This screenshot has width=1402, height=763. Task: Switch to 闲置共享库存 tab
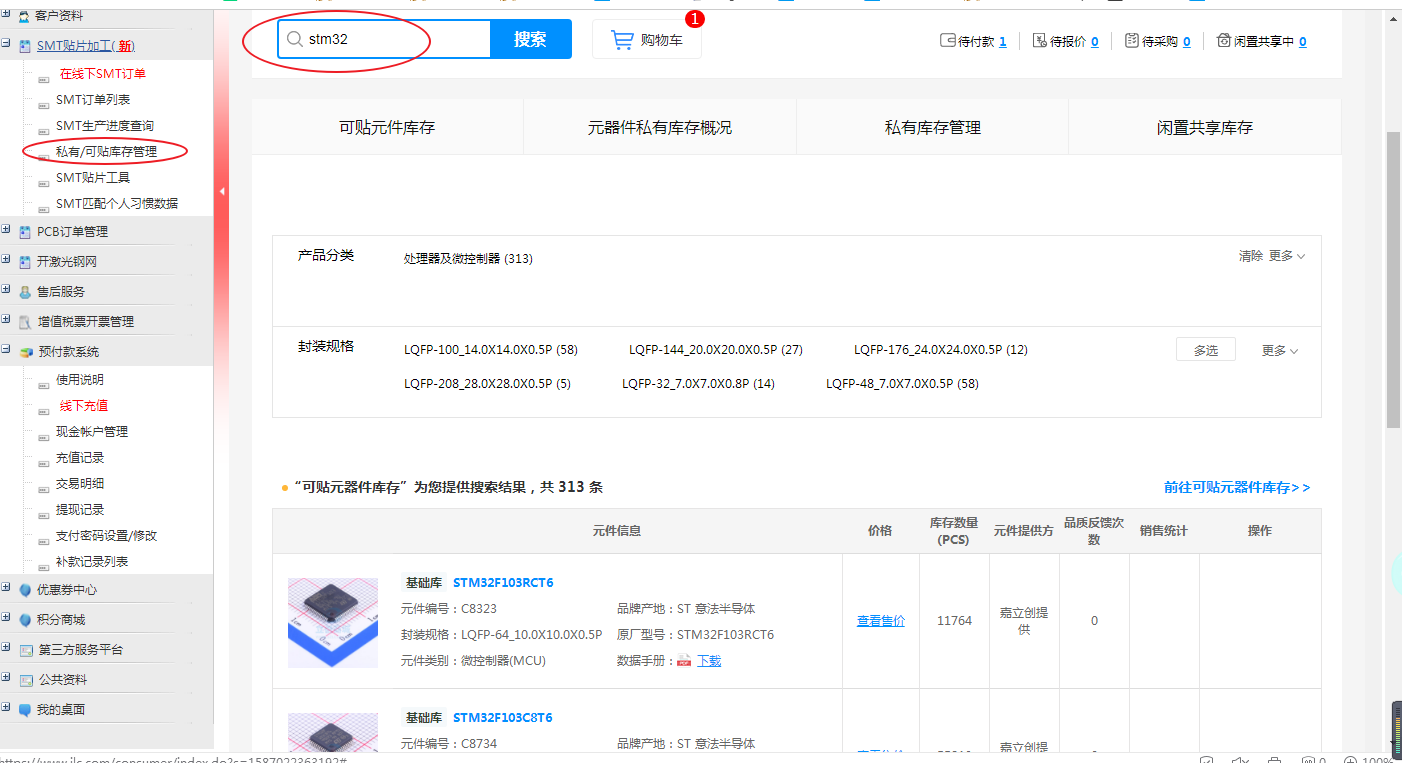click(x=1204, y=128)
